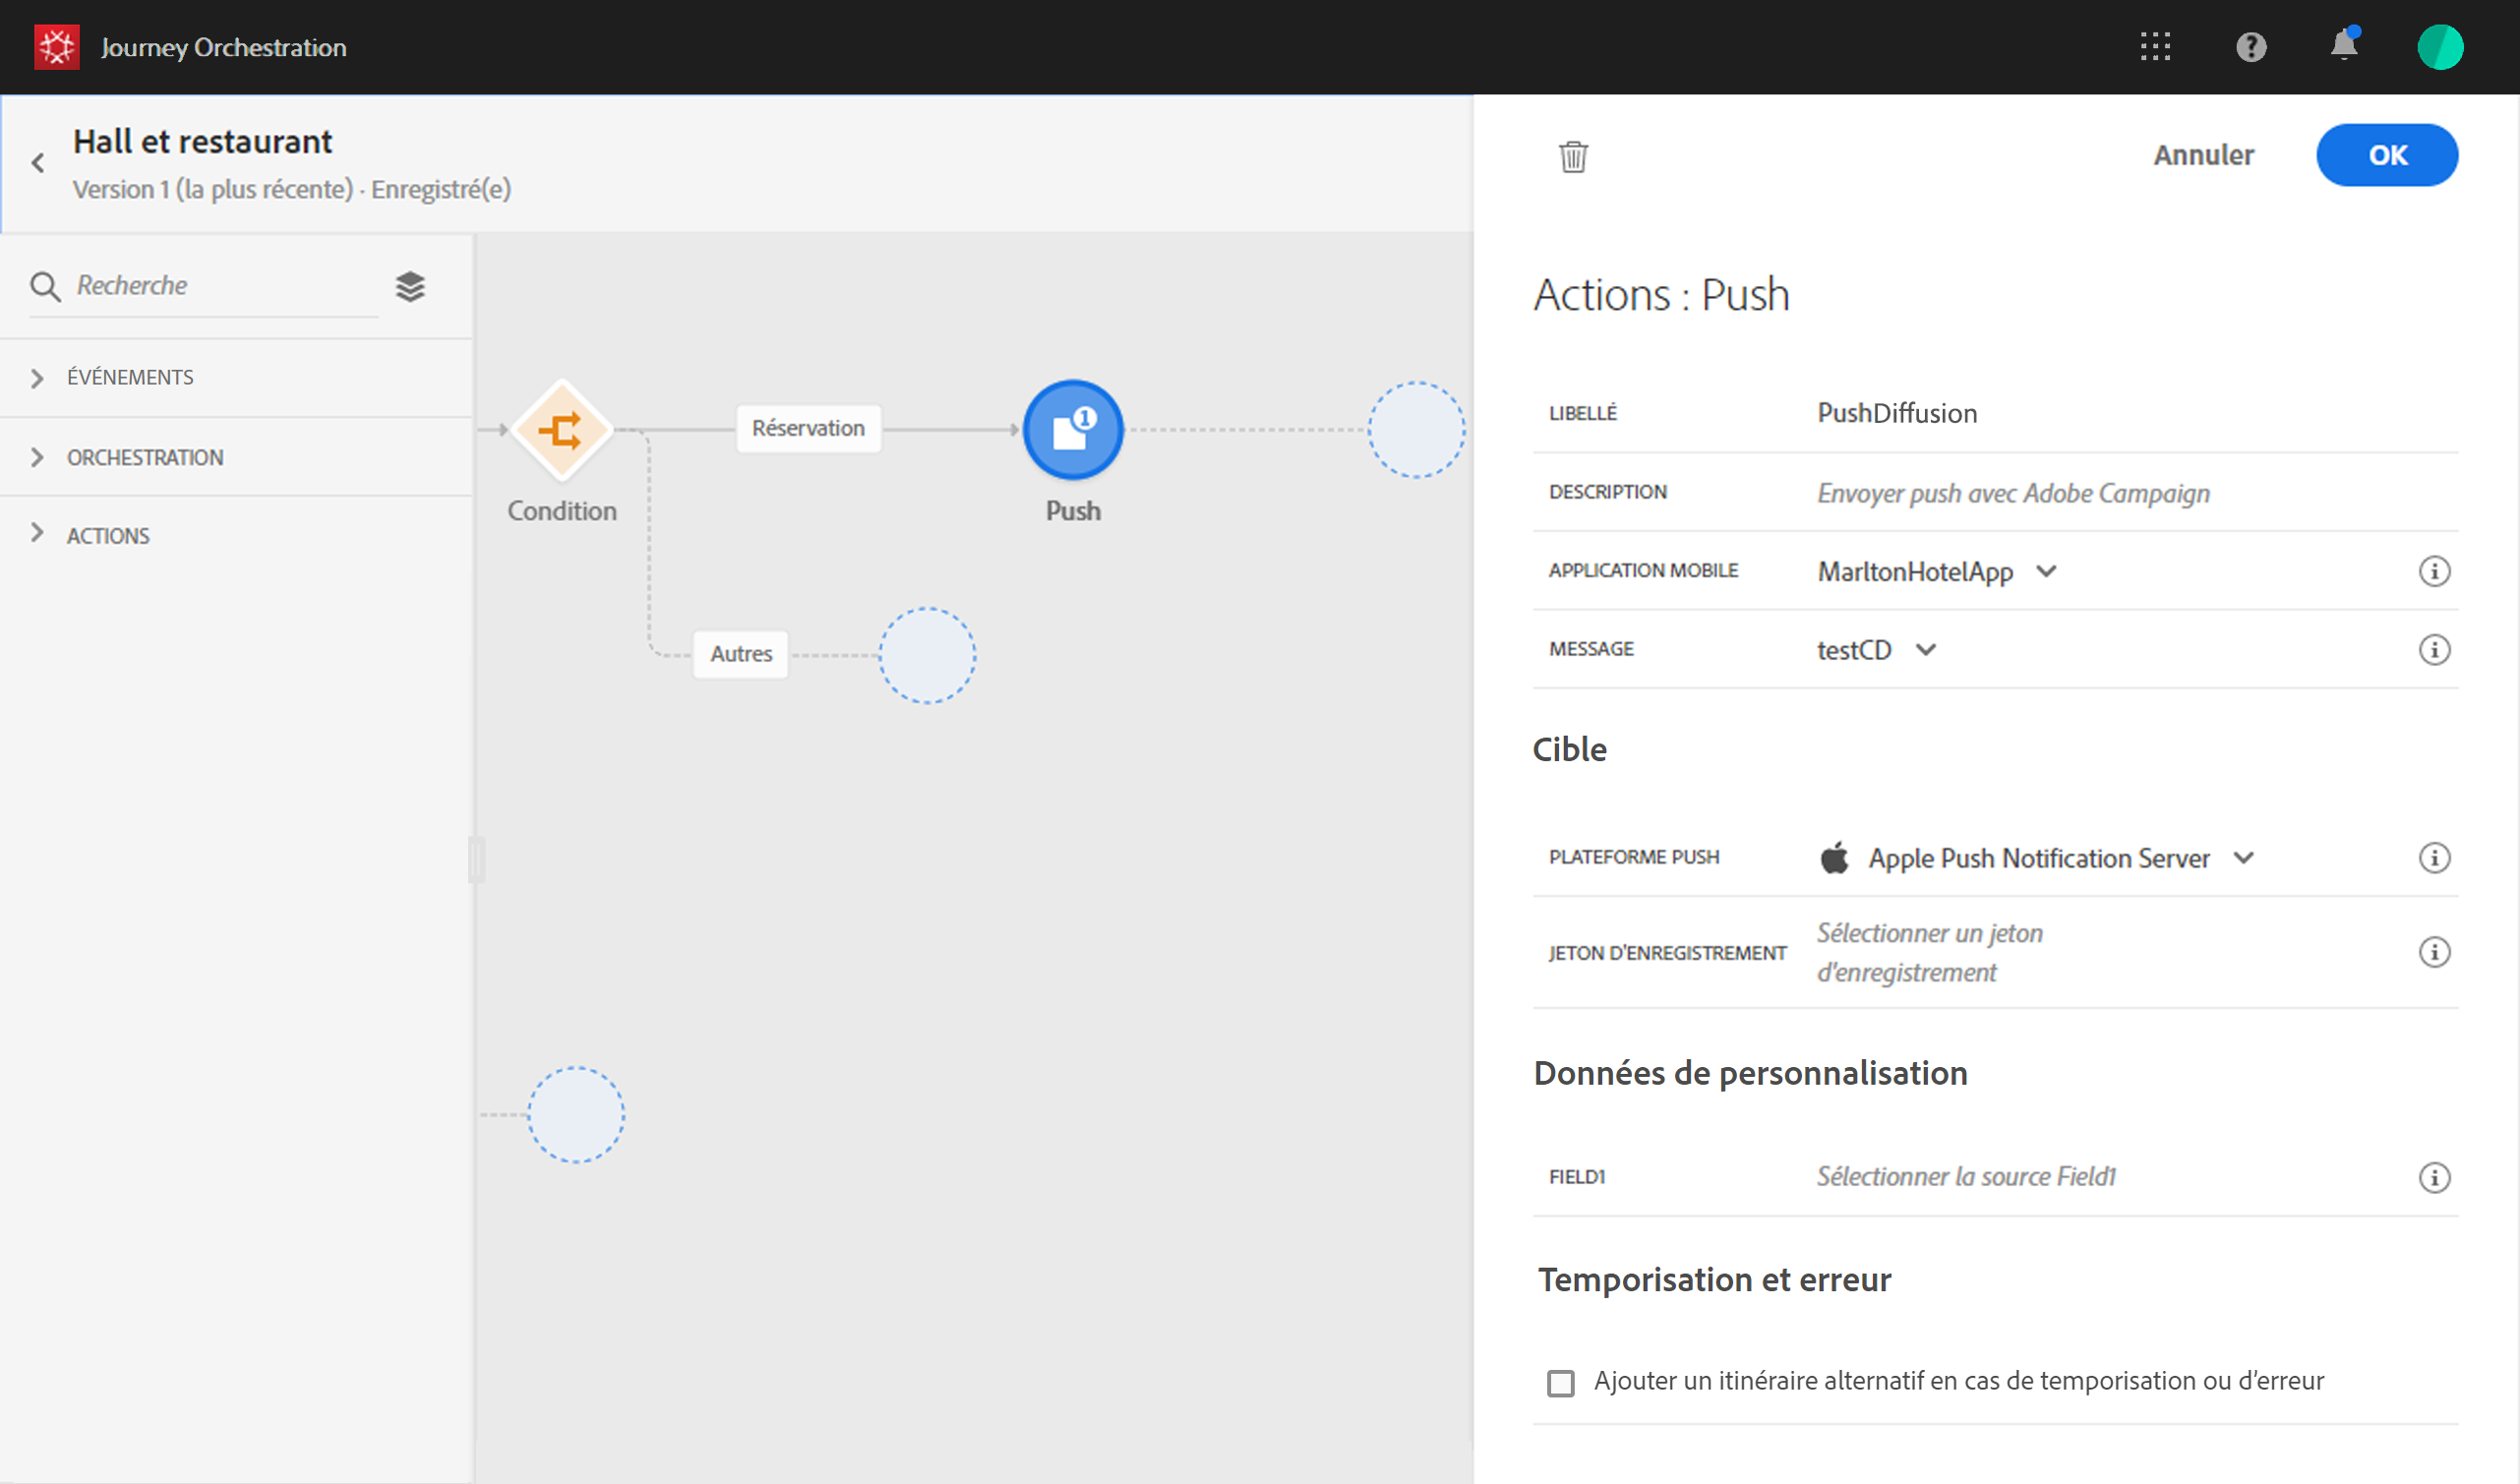Click the layers filter icon beside search
The image size is (2520, 1484).
(410, 287)
